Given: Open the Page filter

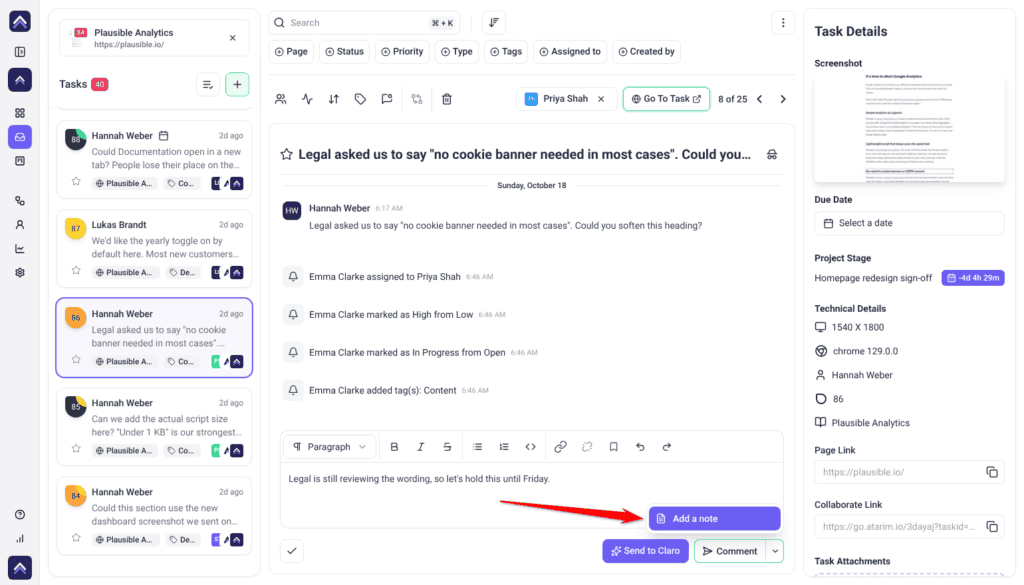Looking at the screenshot, I should pyautogui.click(x=291, y=52).
